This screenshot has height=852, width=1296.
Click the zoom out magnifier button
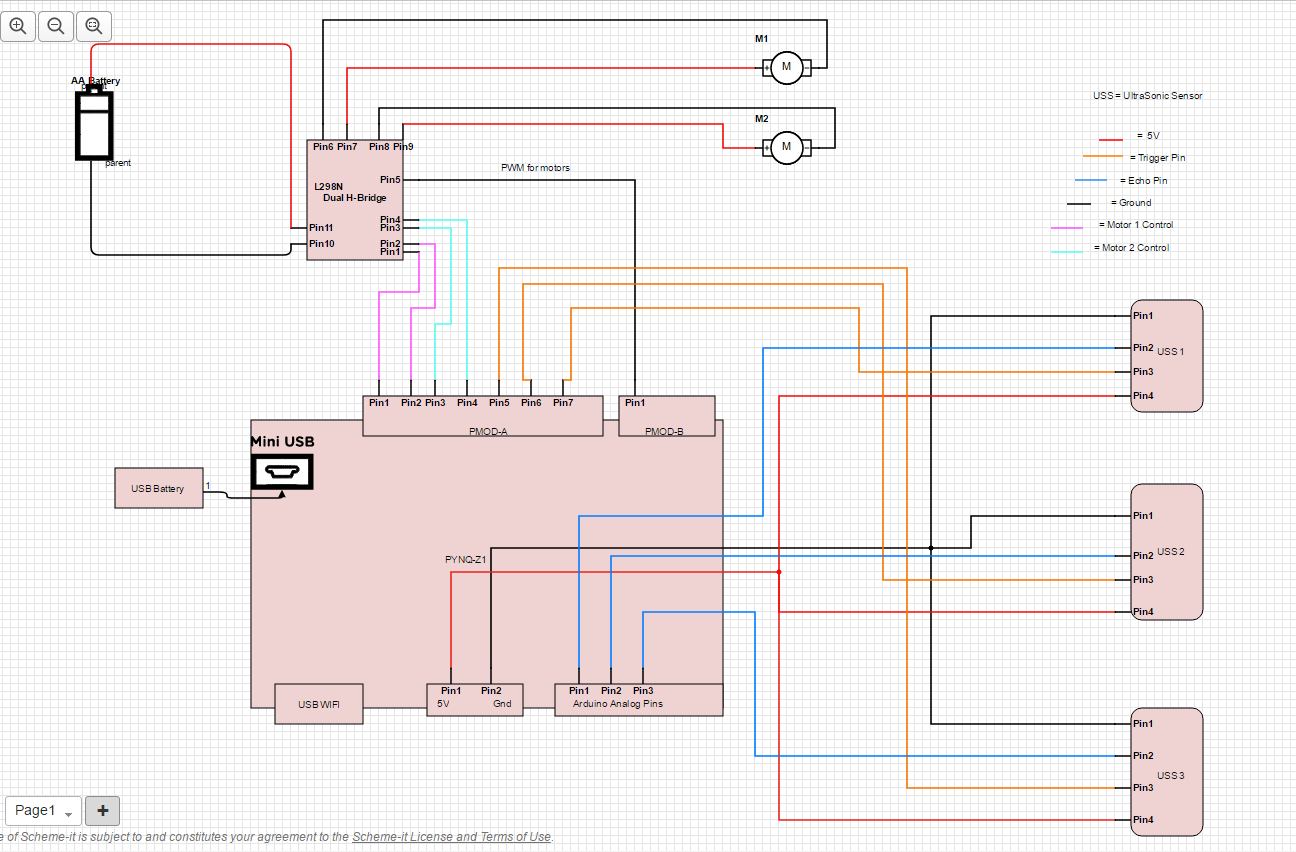(x=56, y=26)
